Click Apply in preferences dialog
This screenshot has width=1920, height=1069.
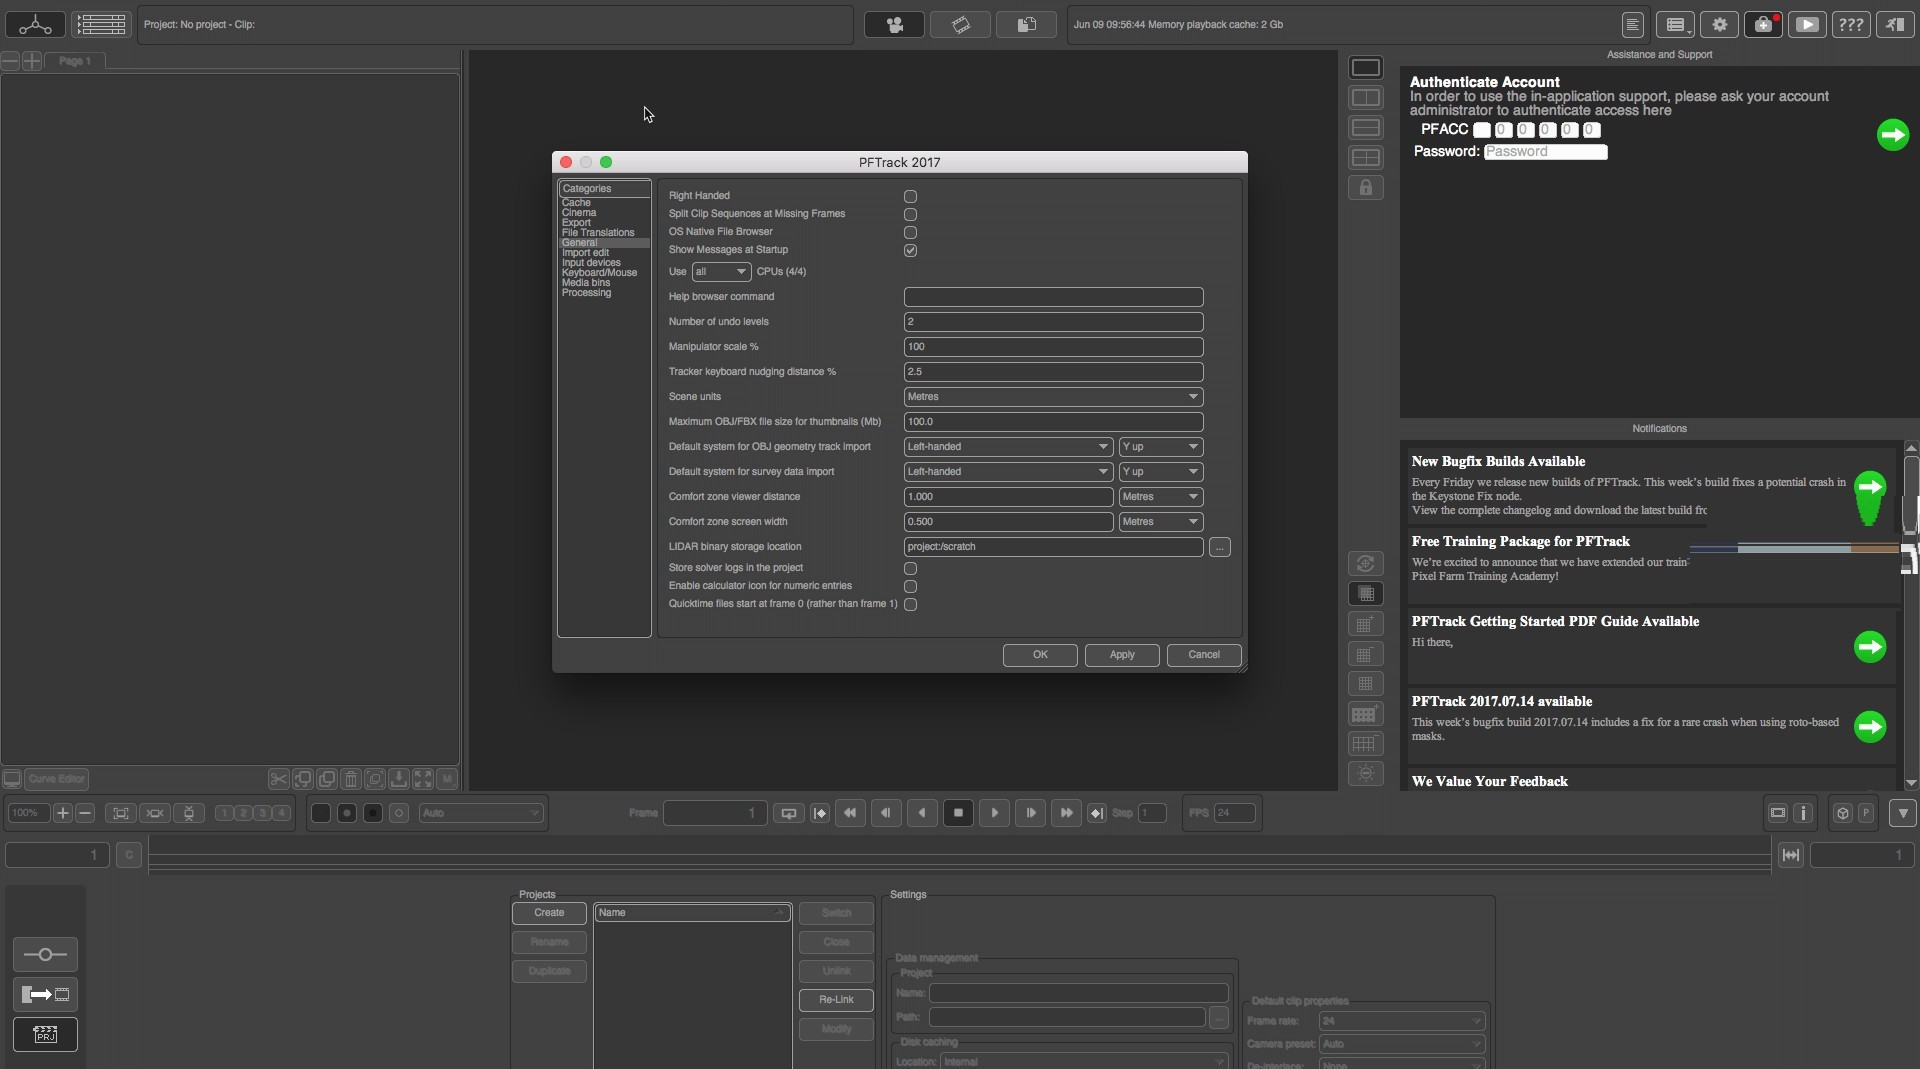coord(1122,655)
